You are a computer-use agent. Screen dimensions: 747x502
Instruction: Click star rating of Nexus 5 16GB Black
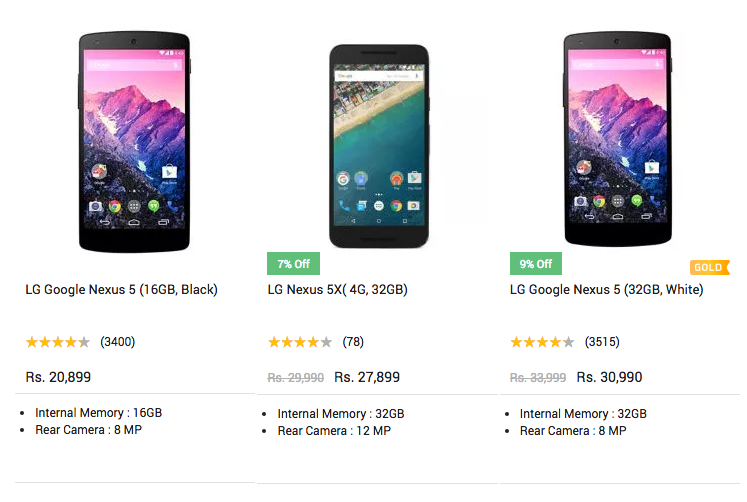58,342
